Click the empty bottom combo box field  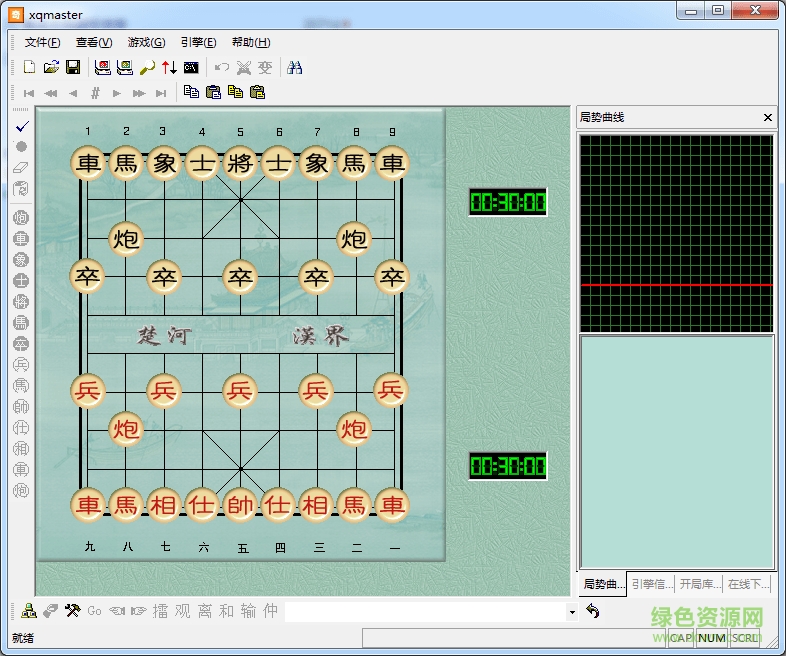point(424,612)
